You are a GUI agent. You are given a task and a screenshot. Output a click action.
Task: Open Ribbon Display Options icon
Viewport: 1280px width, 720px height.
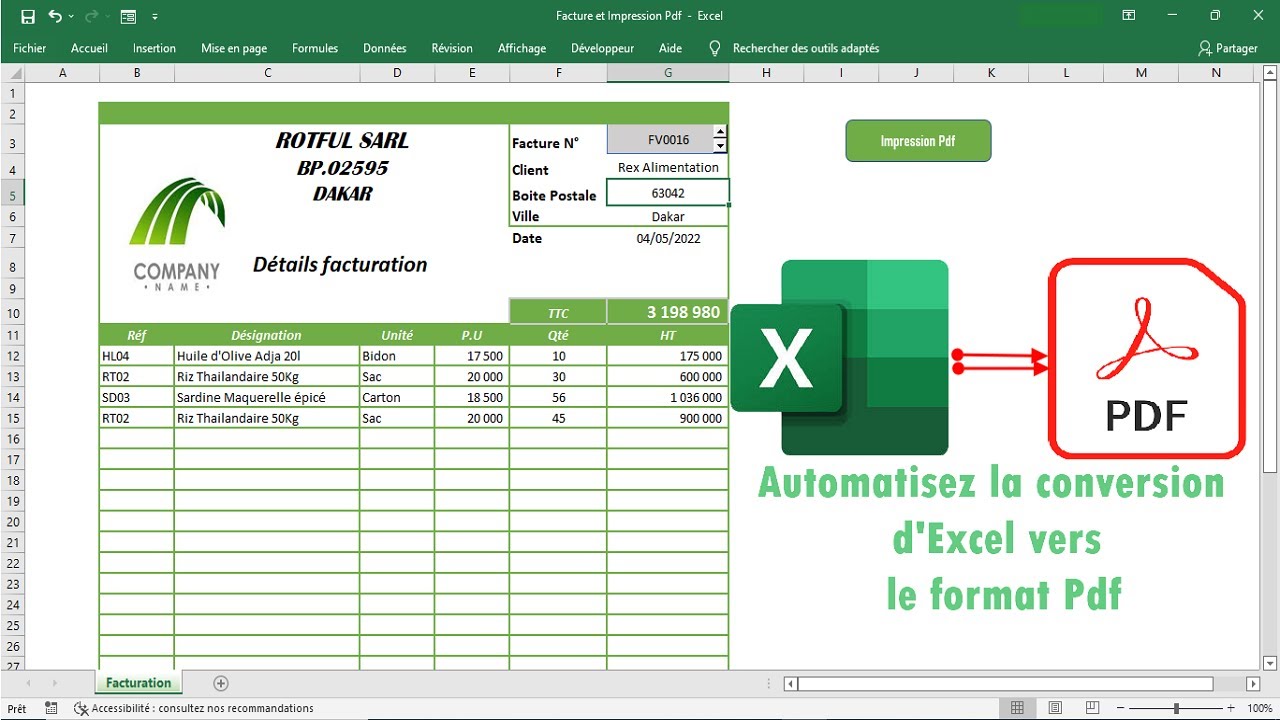click(x=1128, y=15)
